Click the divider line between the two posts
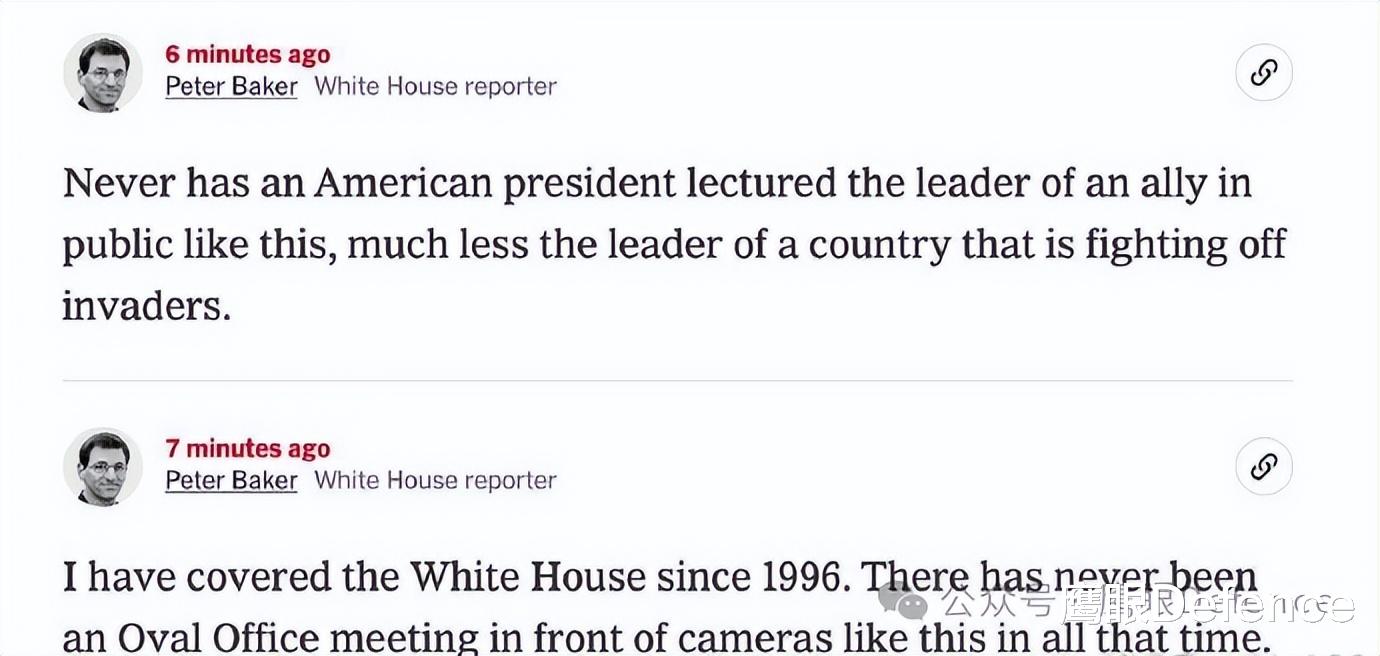The width and height of the screenshot is (1380, 656). click(677, 381)
